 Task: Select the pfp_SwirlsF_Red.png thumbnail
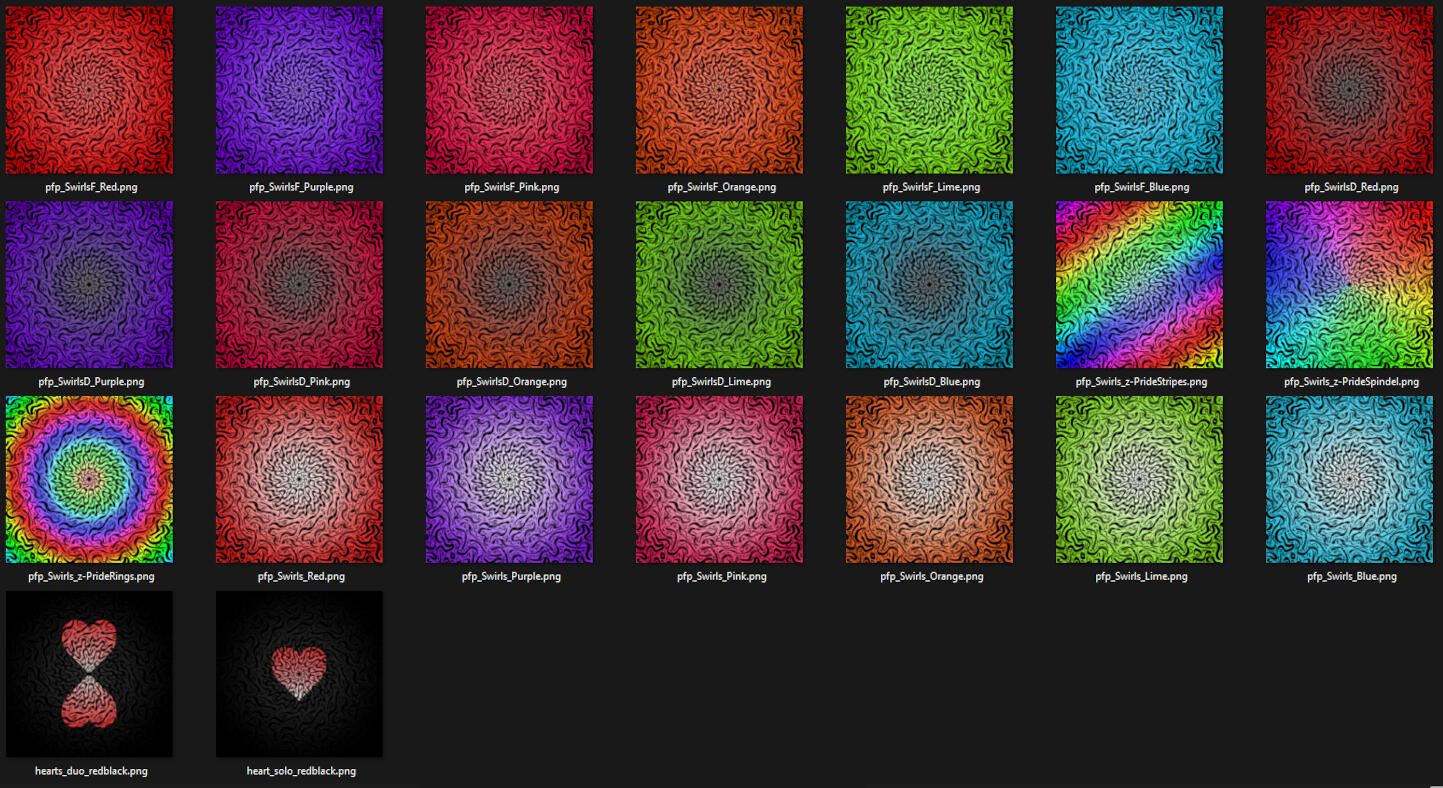(89, 90)
